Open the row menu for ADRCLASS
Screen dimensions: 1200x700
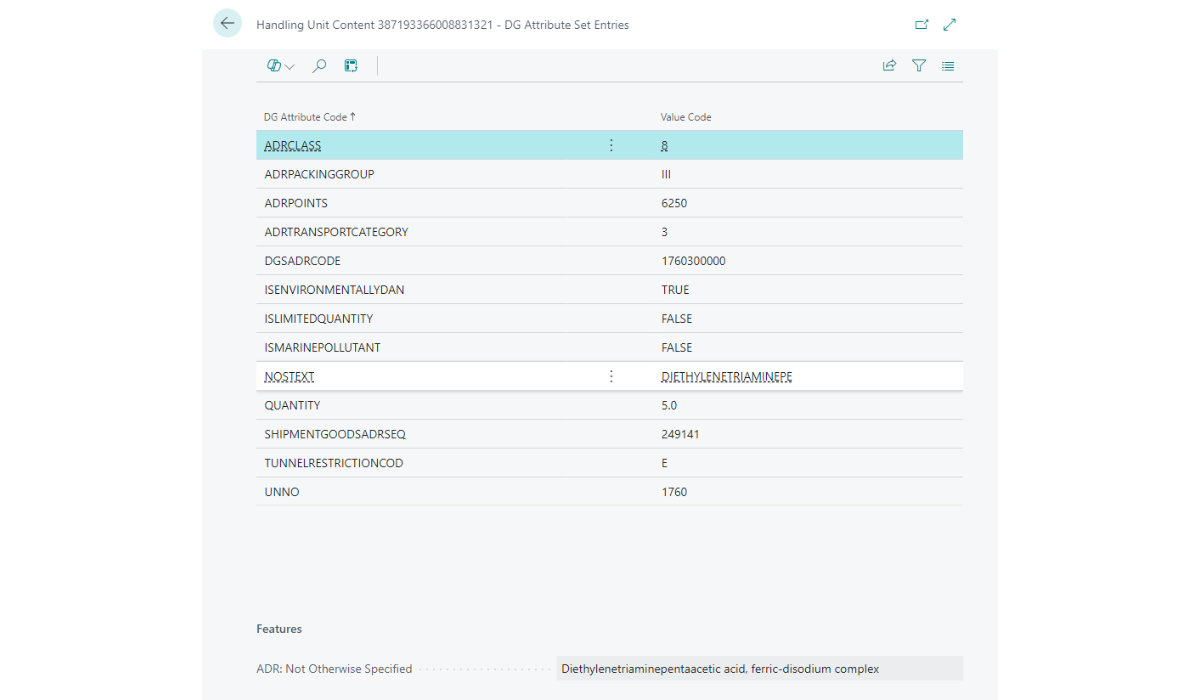click(x=611, y=146)
